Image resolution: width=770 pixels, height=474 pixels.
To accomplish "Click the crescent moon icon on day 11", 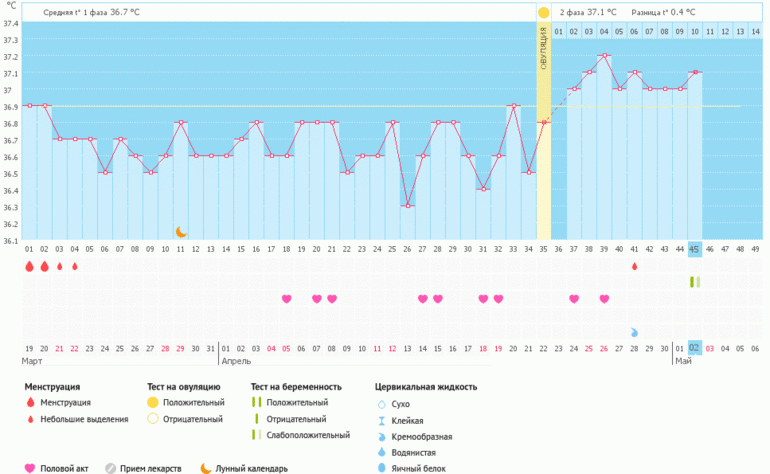I will (181, 232).
